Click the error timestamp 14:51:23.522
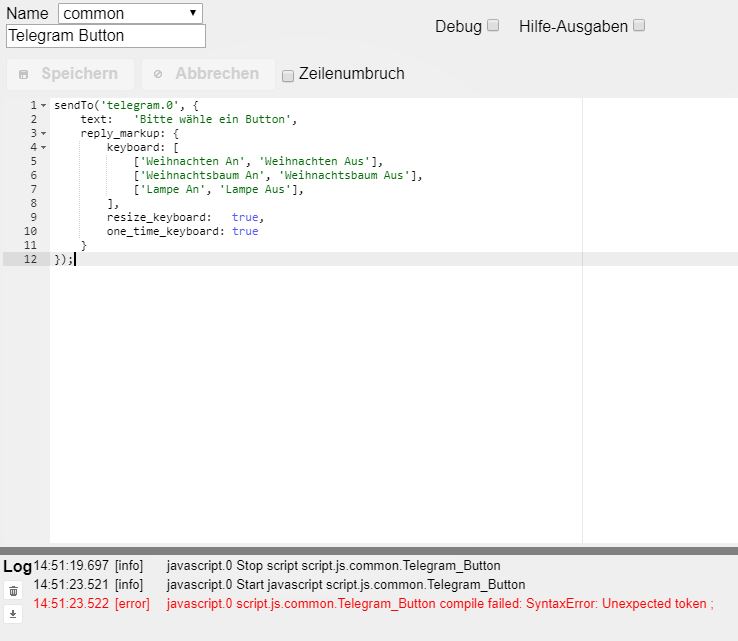Viewport: 738px width, 641px height. 71,603
